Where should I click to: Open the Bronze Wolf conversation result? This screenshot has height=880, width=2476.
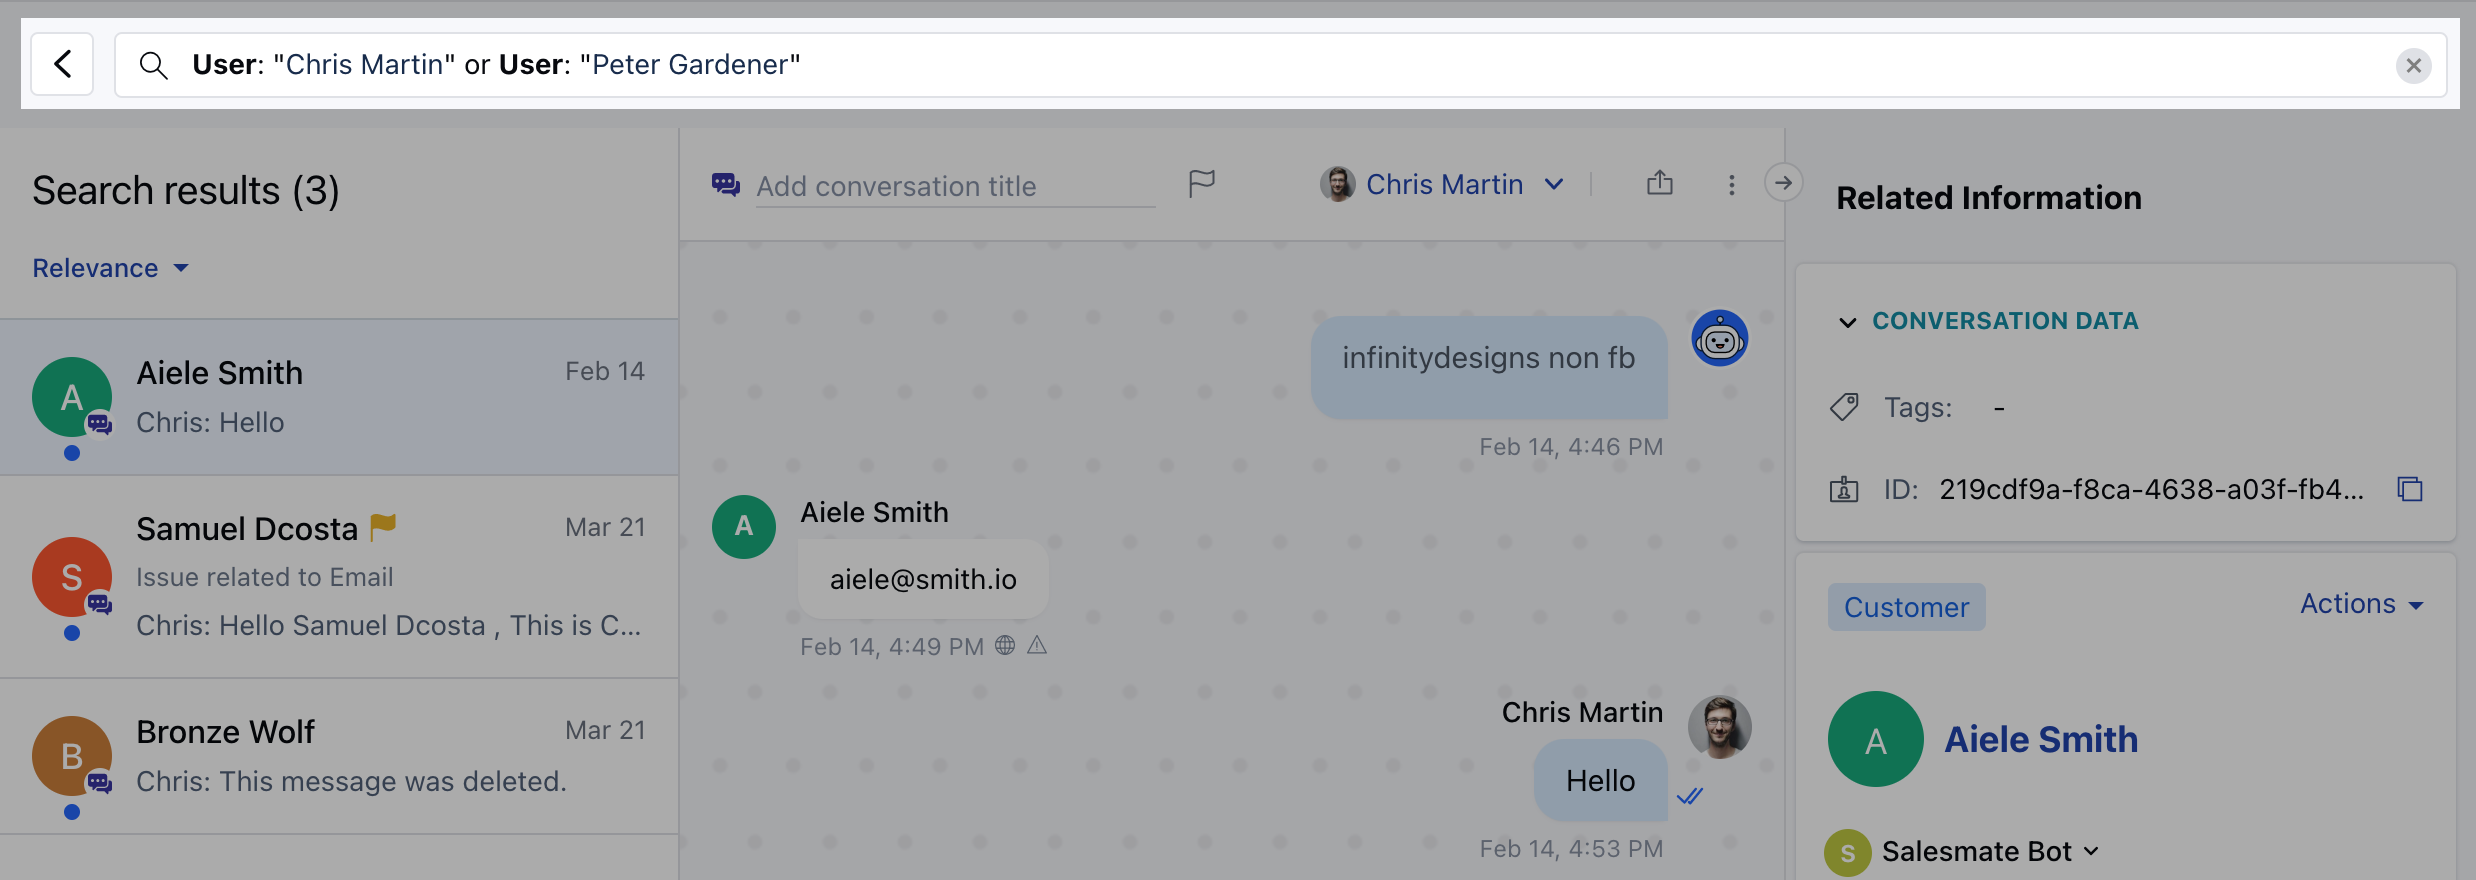[x=339, y=756]
